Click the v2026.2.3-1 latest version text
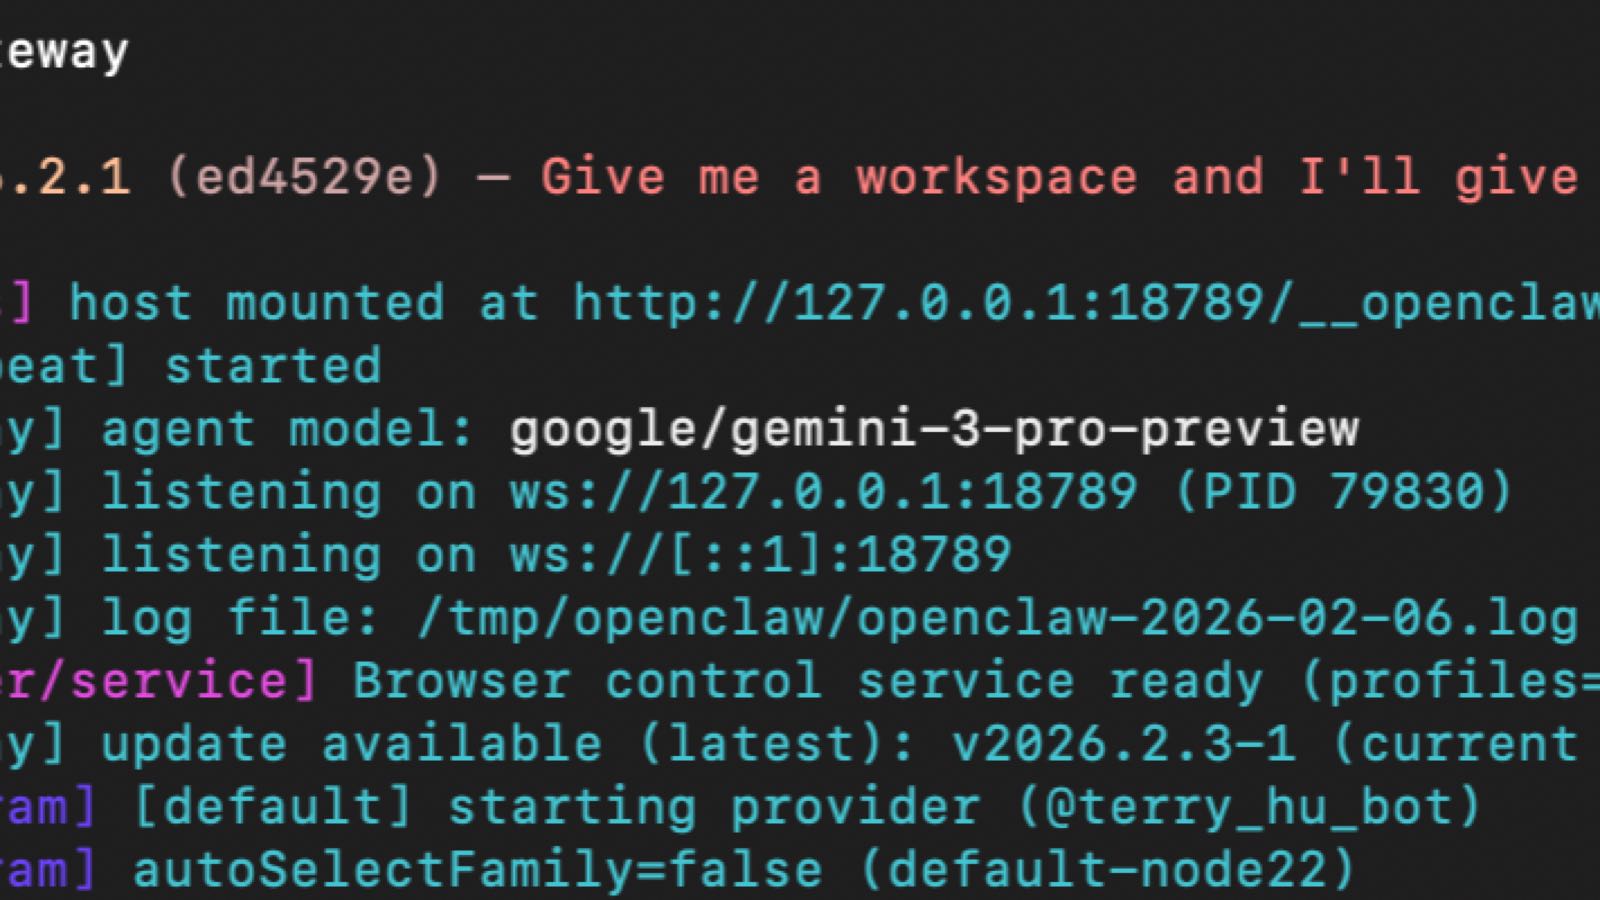 [x=1123, y=744]
